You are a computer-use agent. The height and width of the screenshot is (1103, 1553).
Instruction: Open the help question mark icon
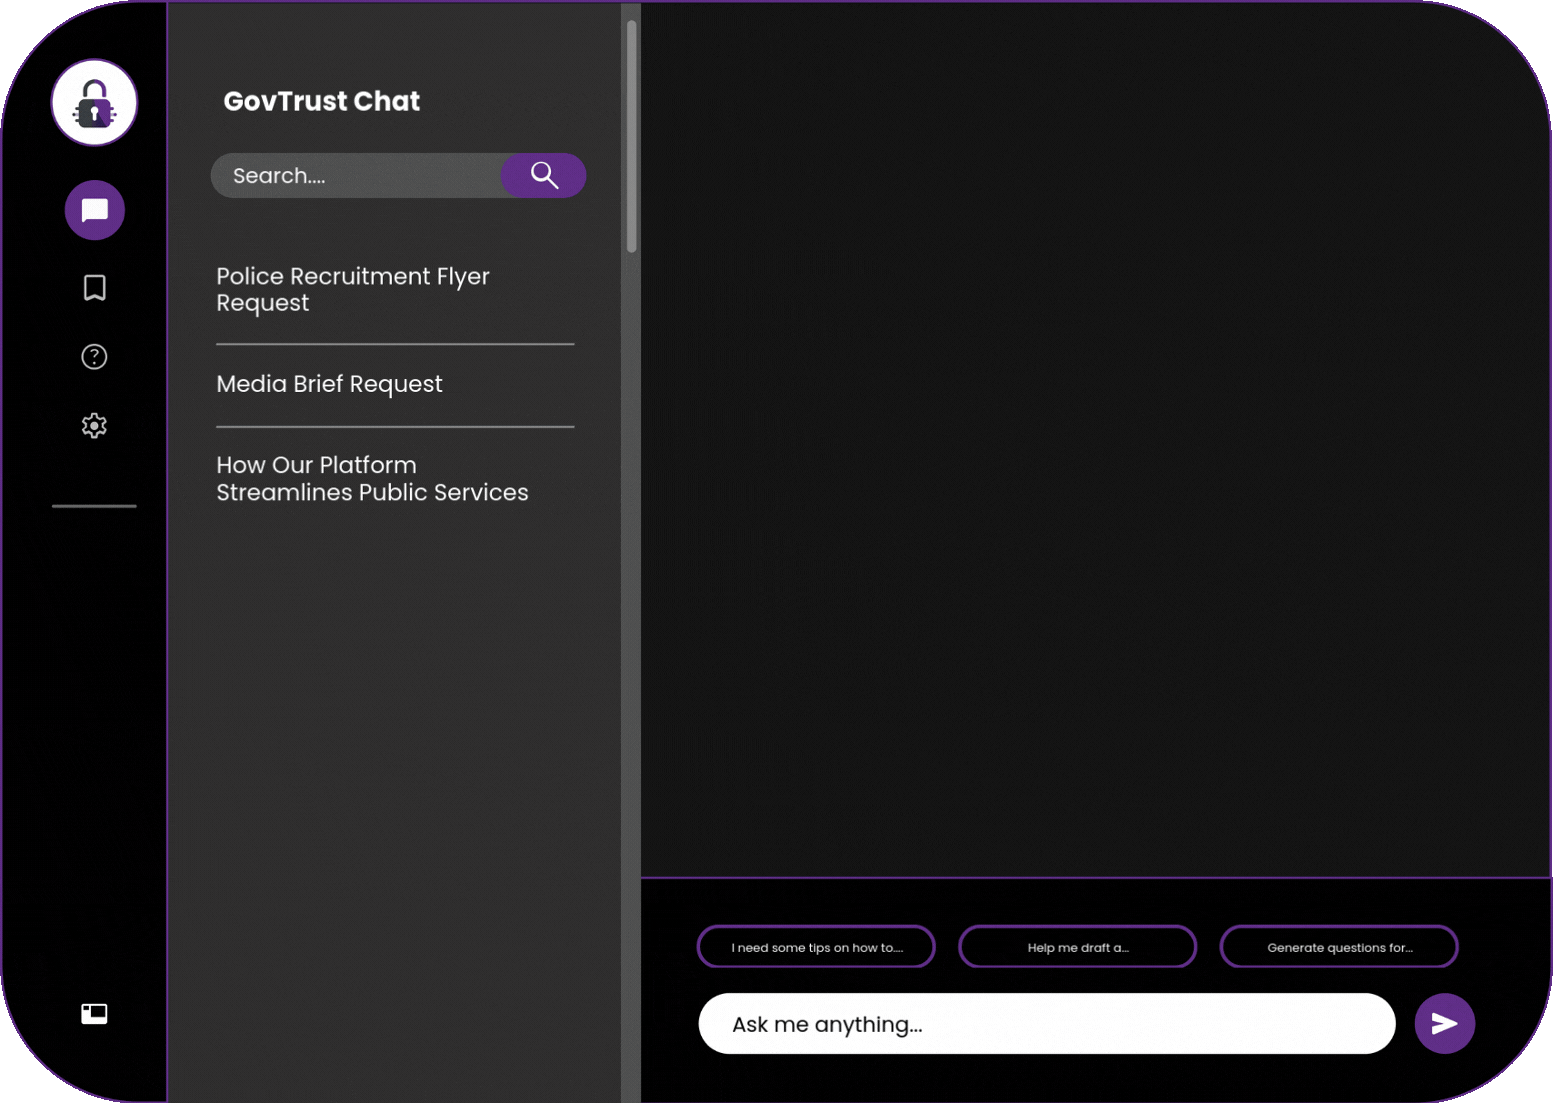[x=94, y=357]
